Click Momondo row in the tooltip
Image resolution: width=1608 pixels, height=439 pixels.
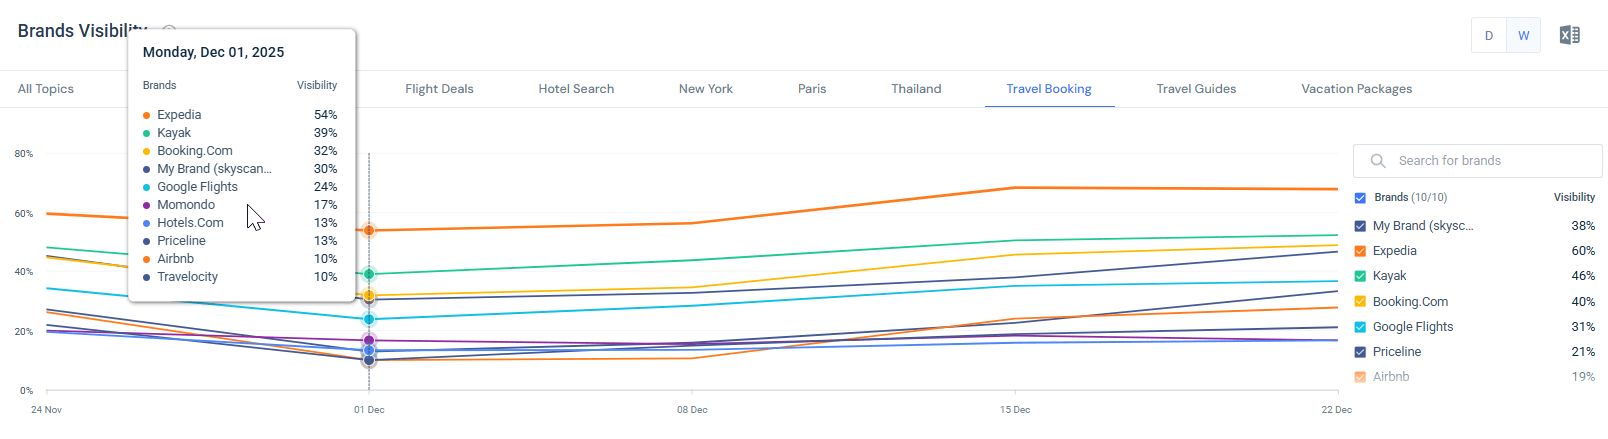pos(240,205)
